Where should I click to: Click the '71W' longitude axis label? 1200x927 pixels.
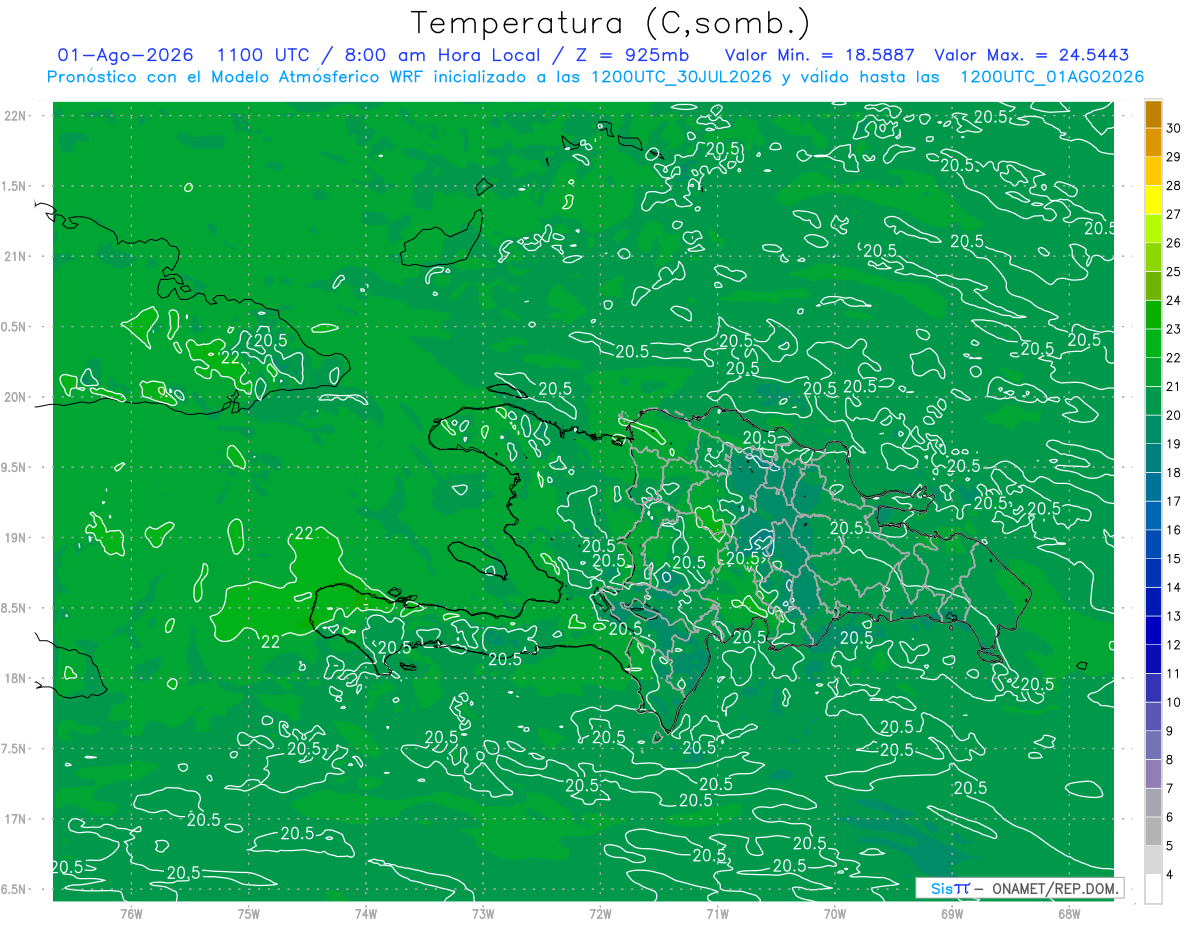click(717, 914)
